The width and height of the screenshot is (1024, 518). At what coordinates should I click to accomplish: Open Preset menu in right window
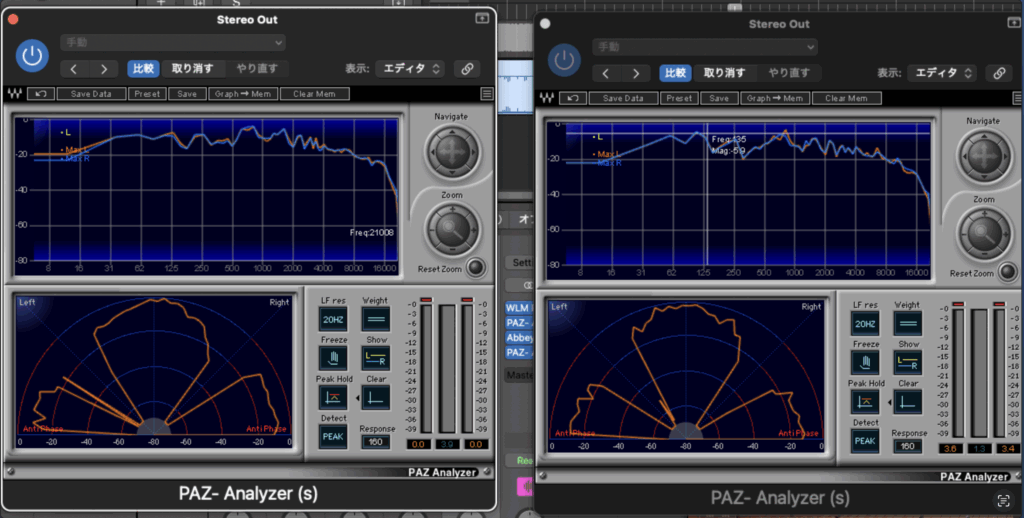pos(679,99)
